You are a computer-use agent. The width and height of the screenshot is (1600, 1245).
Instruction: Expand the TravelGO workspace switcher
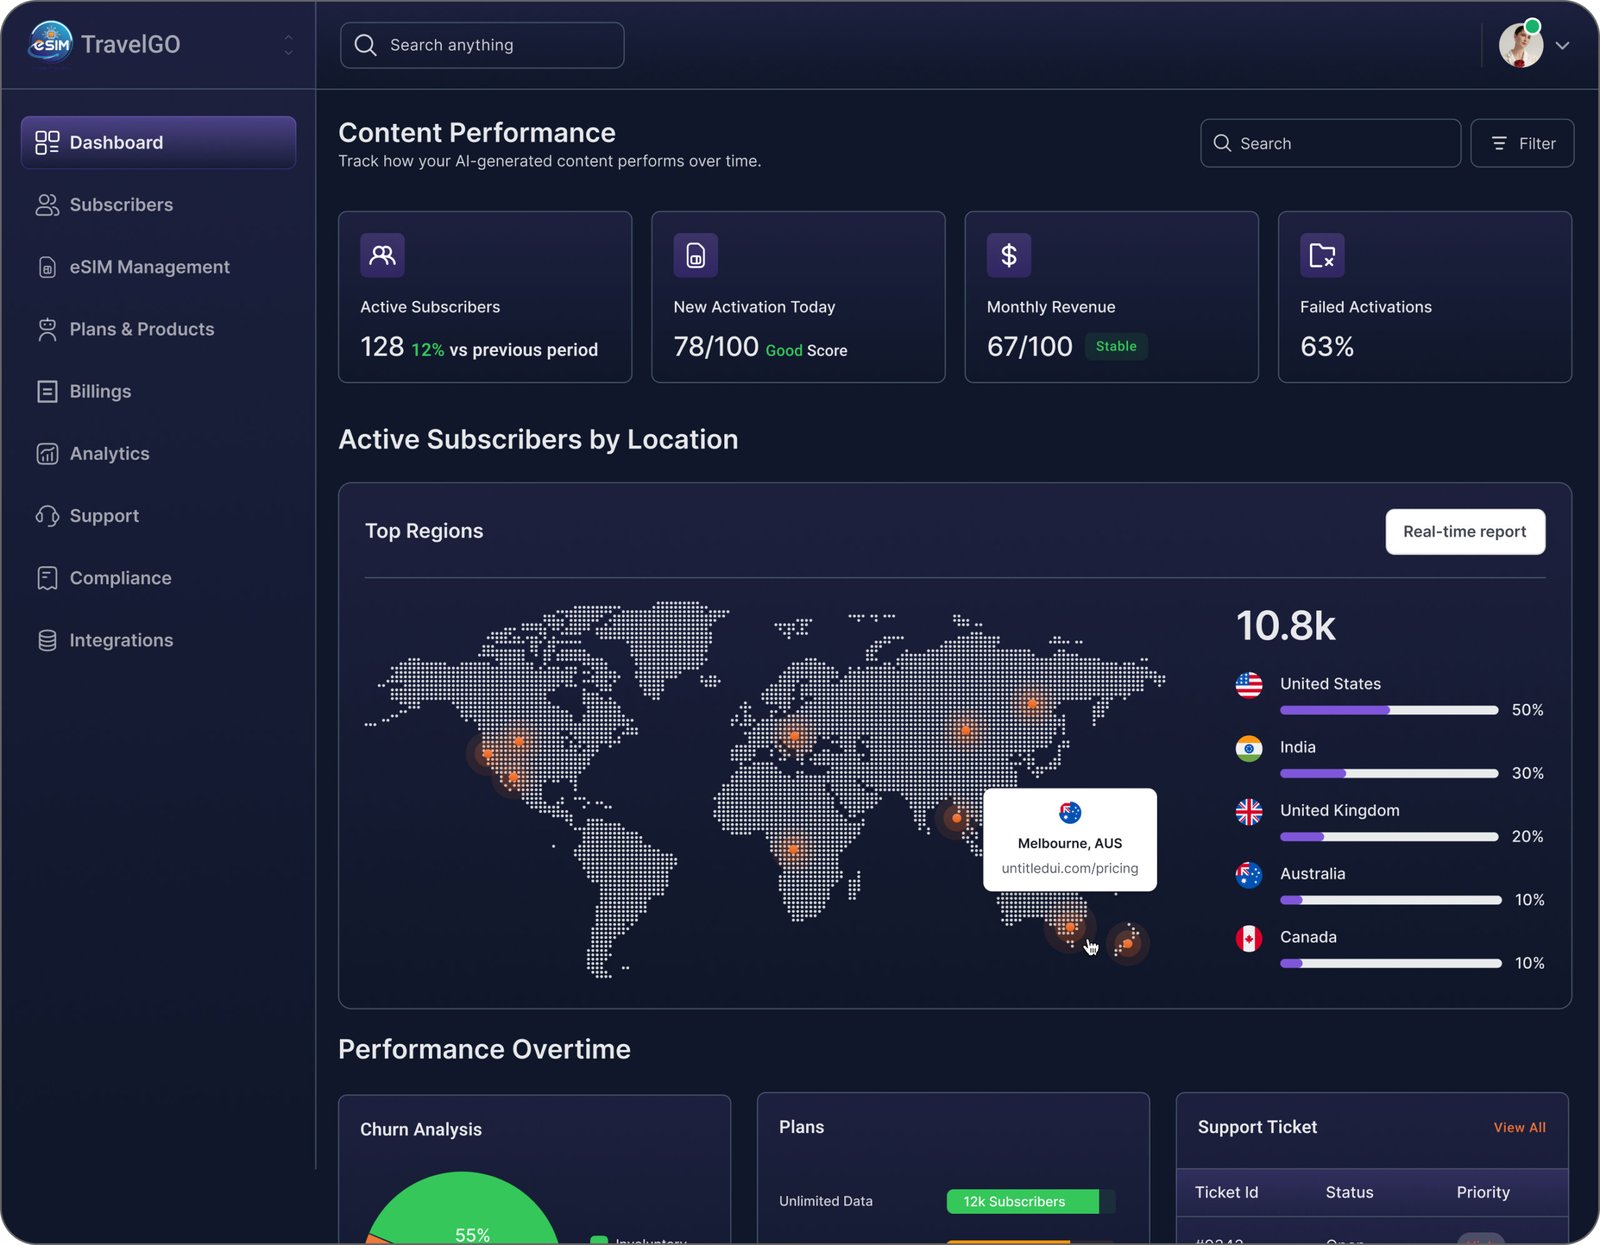pyautogui.click(x=288, y=45)
